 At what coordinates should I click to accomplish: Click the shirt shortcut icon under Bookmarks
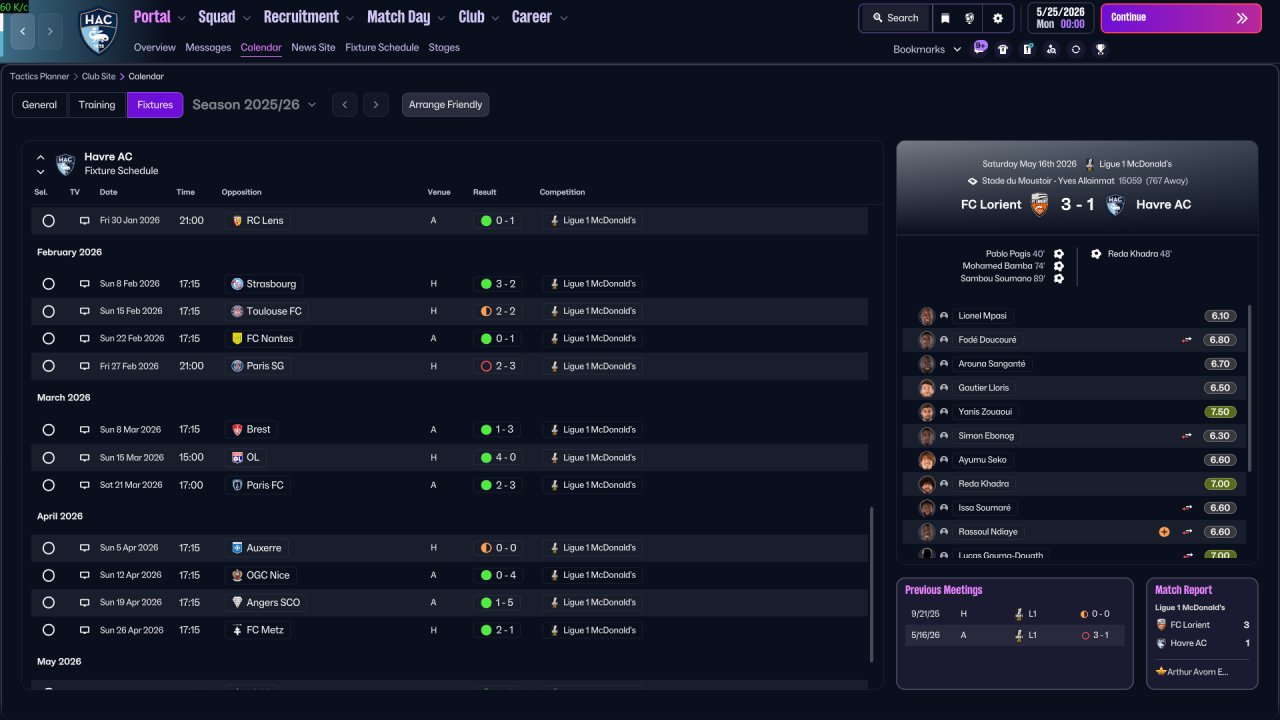[1003, 49]
